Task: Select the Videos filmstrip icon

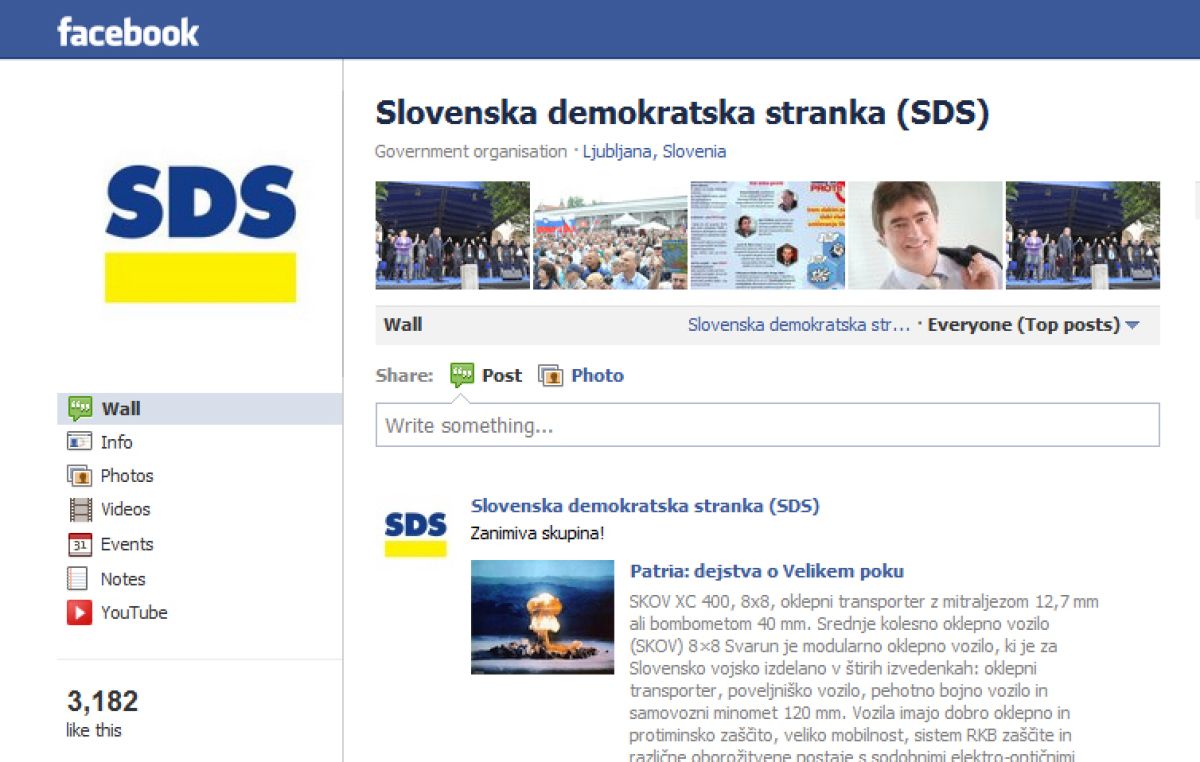Action: click(x=80, y=509)
